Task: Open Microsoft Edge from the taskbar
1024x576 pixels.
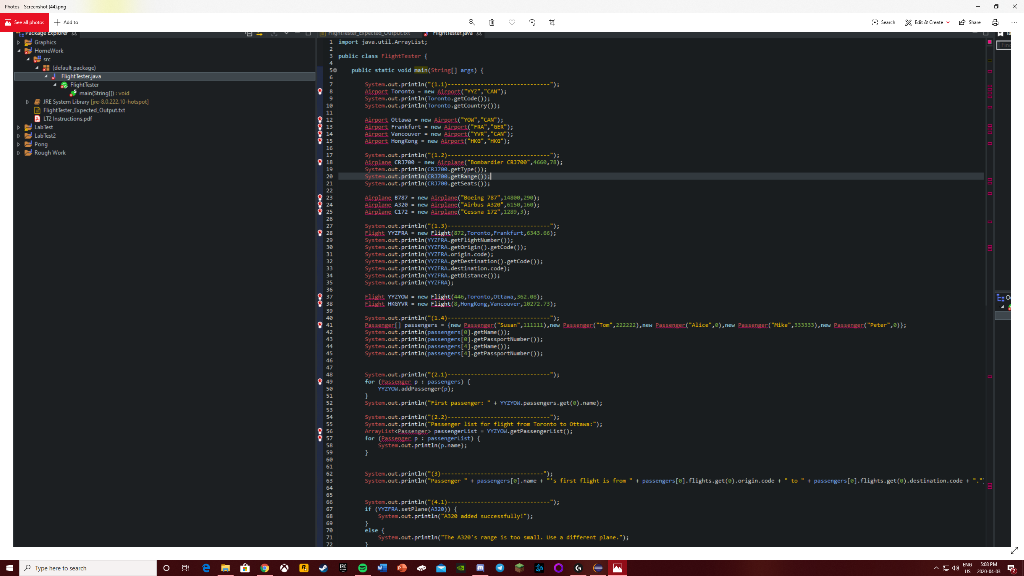Action: pos(205,566)
